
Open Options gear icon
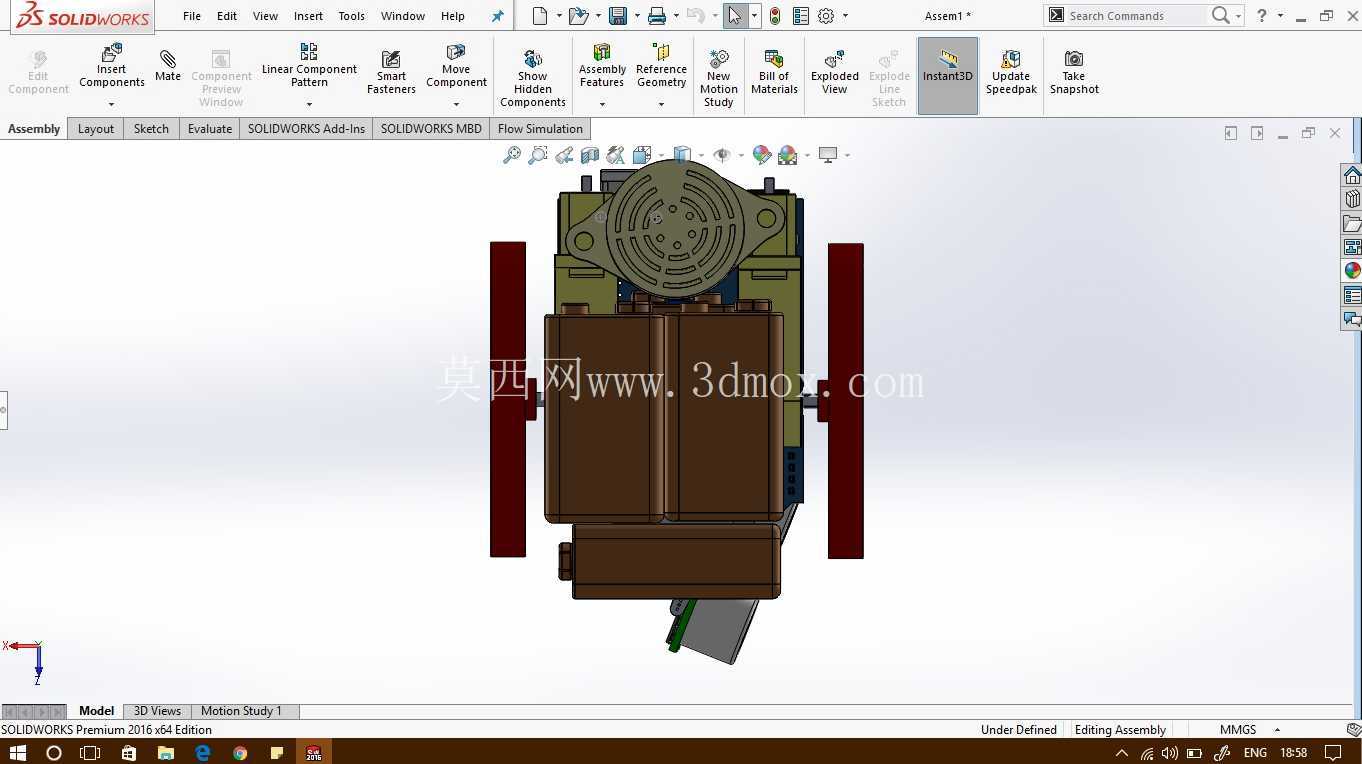tap(826, 16)
